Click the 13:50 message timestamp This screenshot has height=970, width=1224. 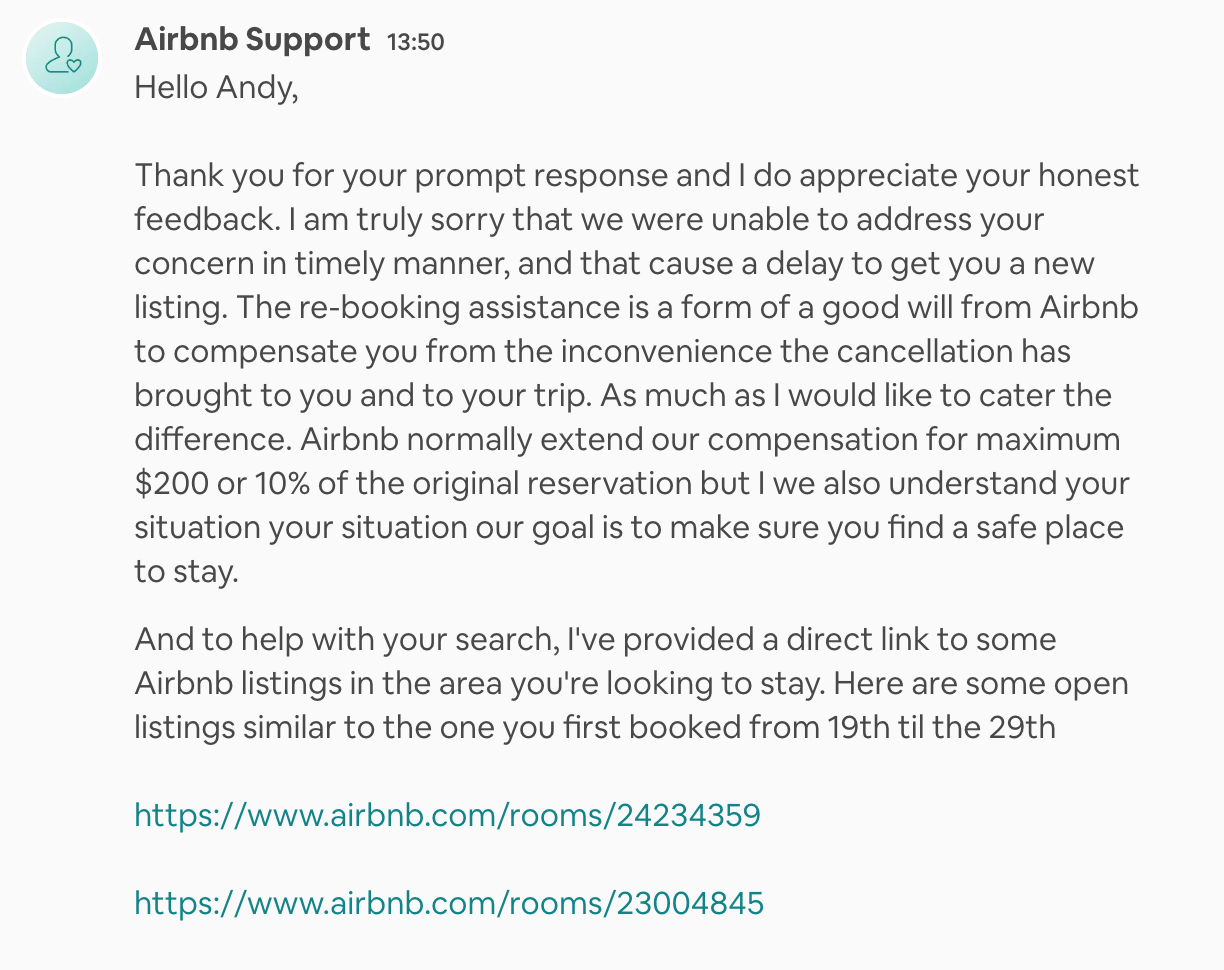click(x=415, y=43)
